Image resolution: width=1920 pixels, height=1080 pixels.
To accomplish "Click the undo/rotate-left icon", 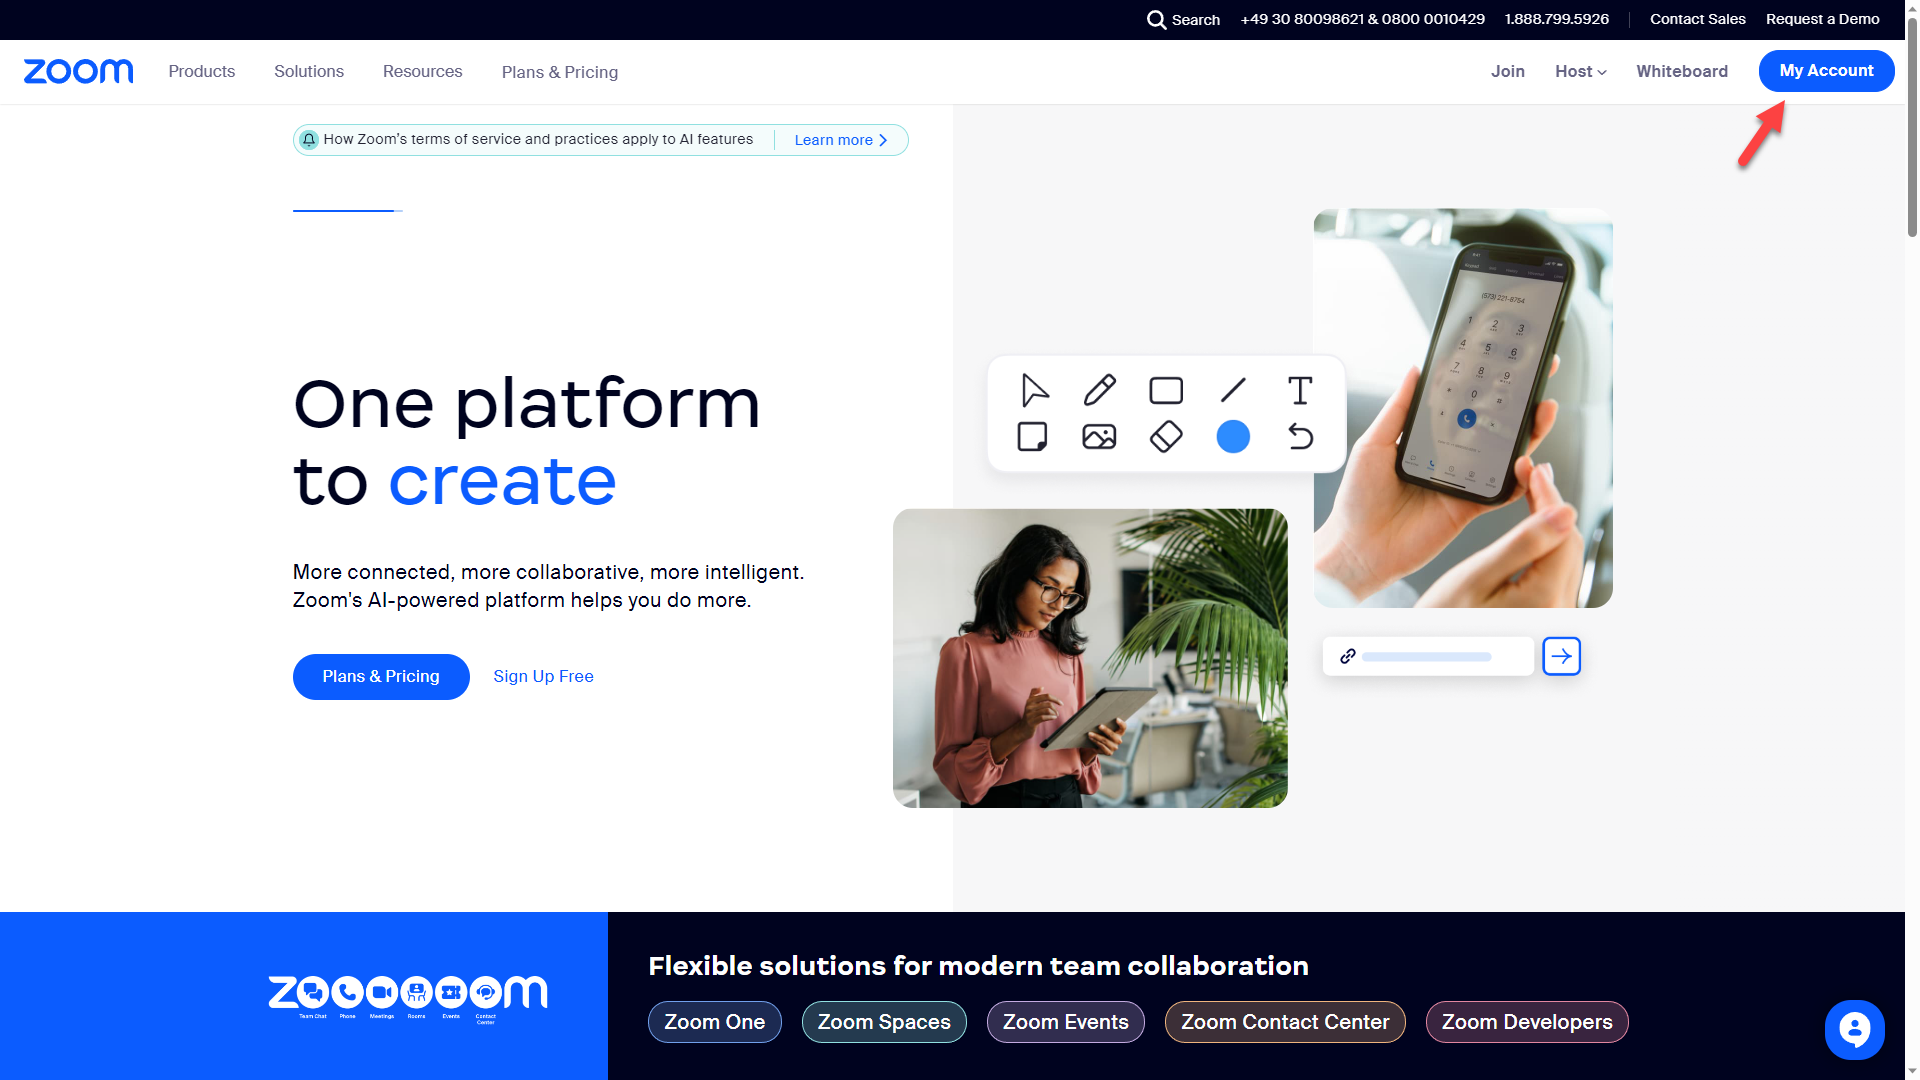I will tap(1298, 436).
